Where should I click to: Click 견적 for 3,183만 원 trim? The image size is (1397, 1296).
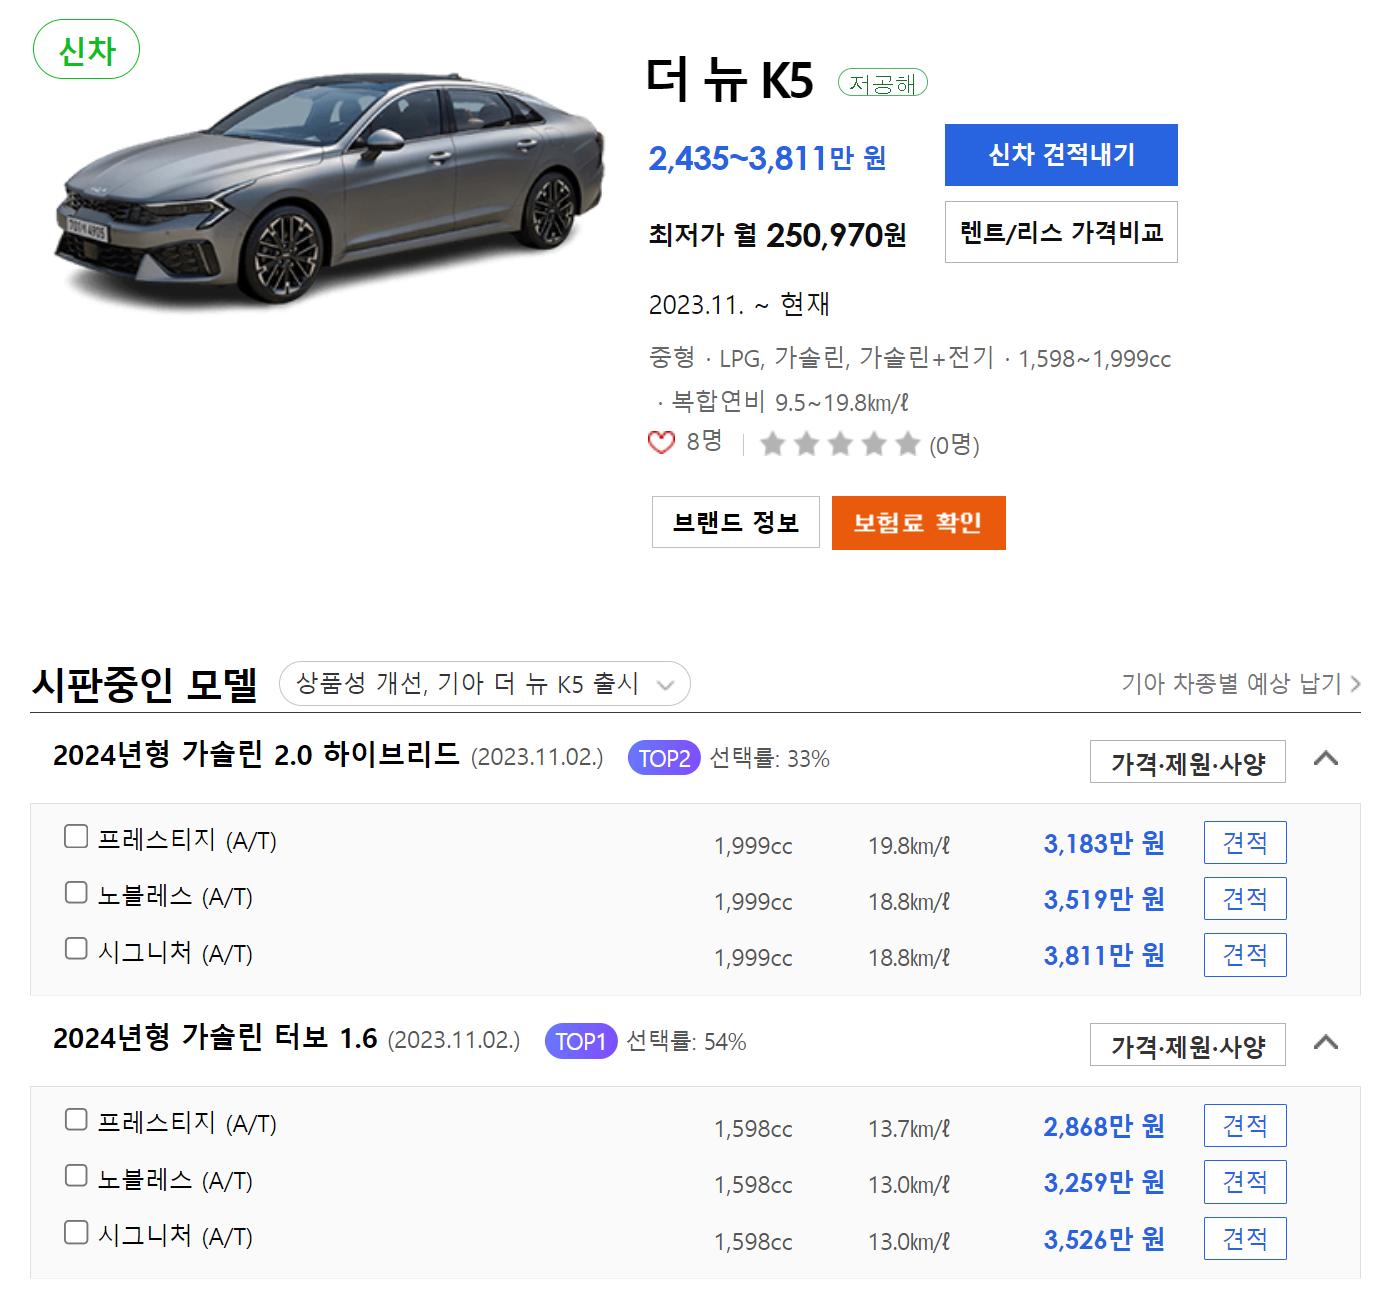coord(1245,842)
